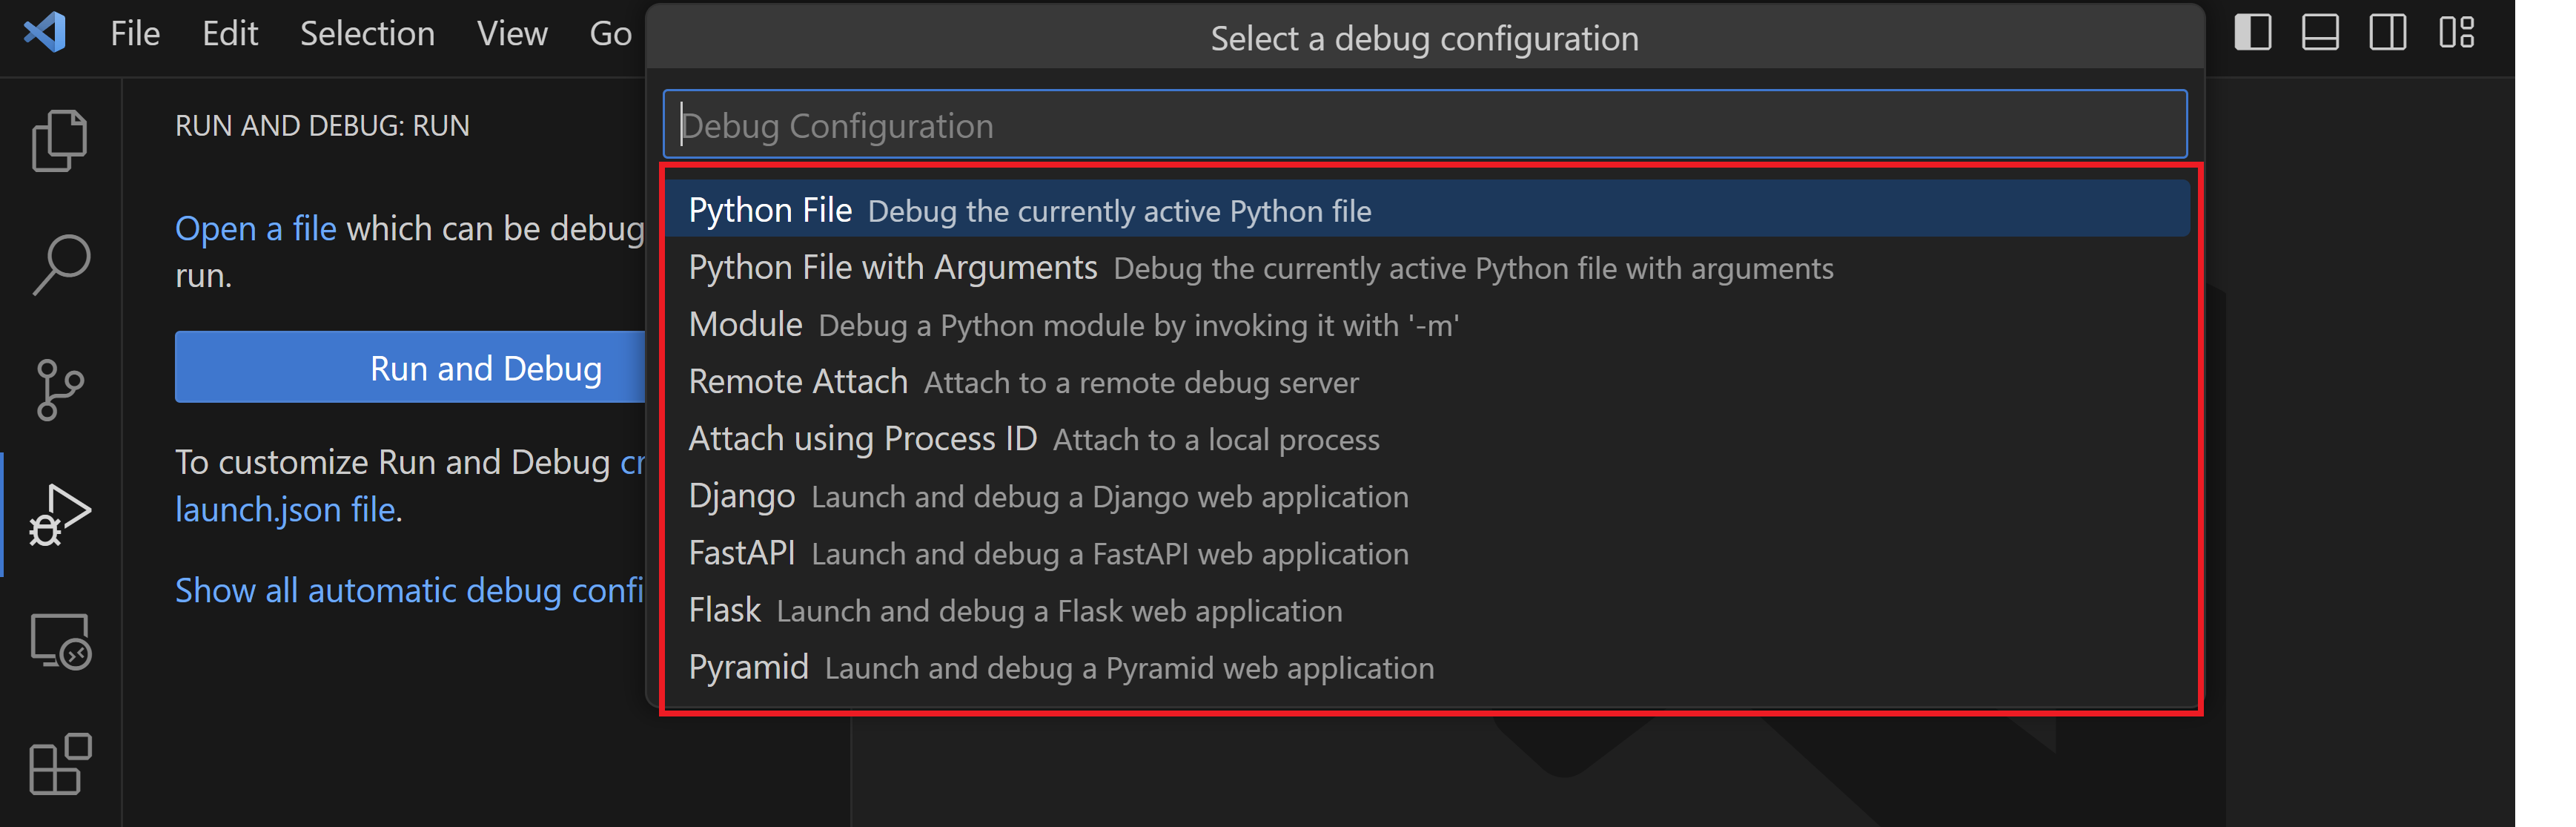
Task: Toggle secondary sidebar visibility
Action: (2389, 33)
